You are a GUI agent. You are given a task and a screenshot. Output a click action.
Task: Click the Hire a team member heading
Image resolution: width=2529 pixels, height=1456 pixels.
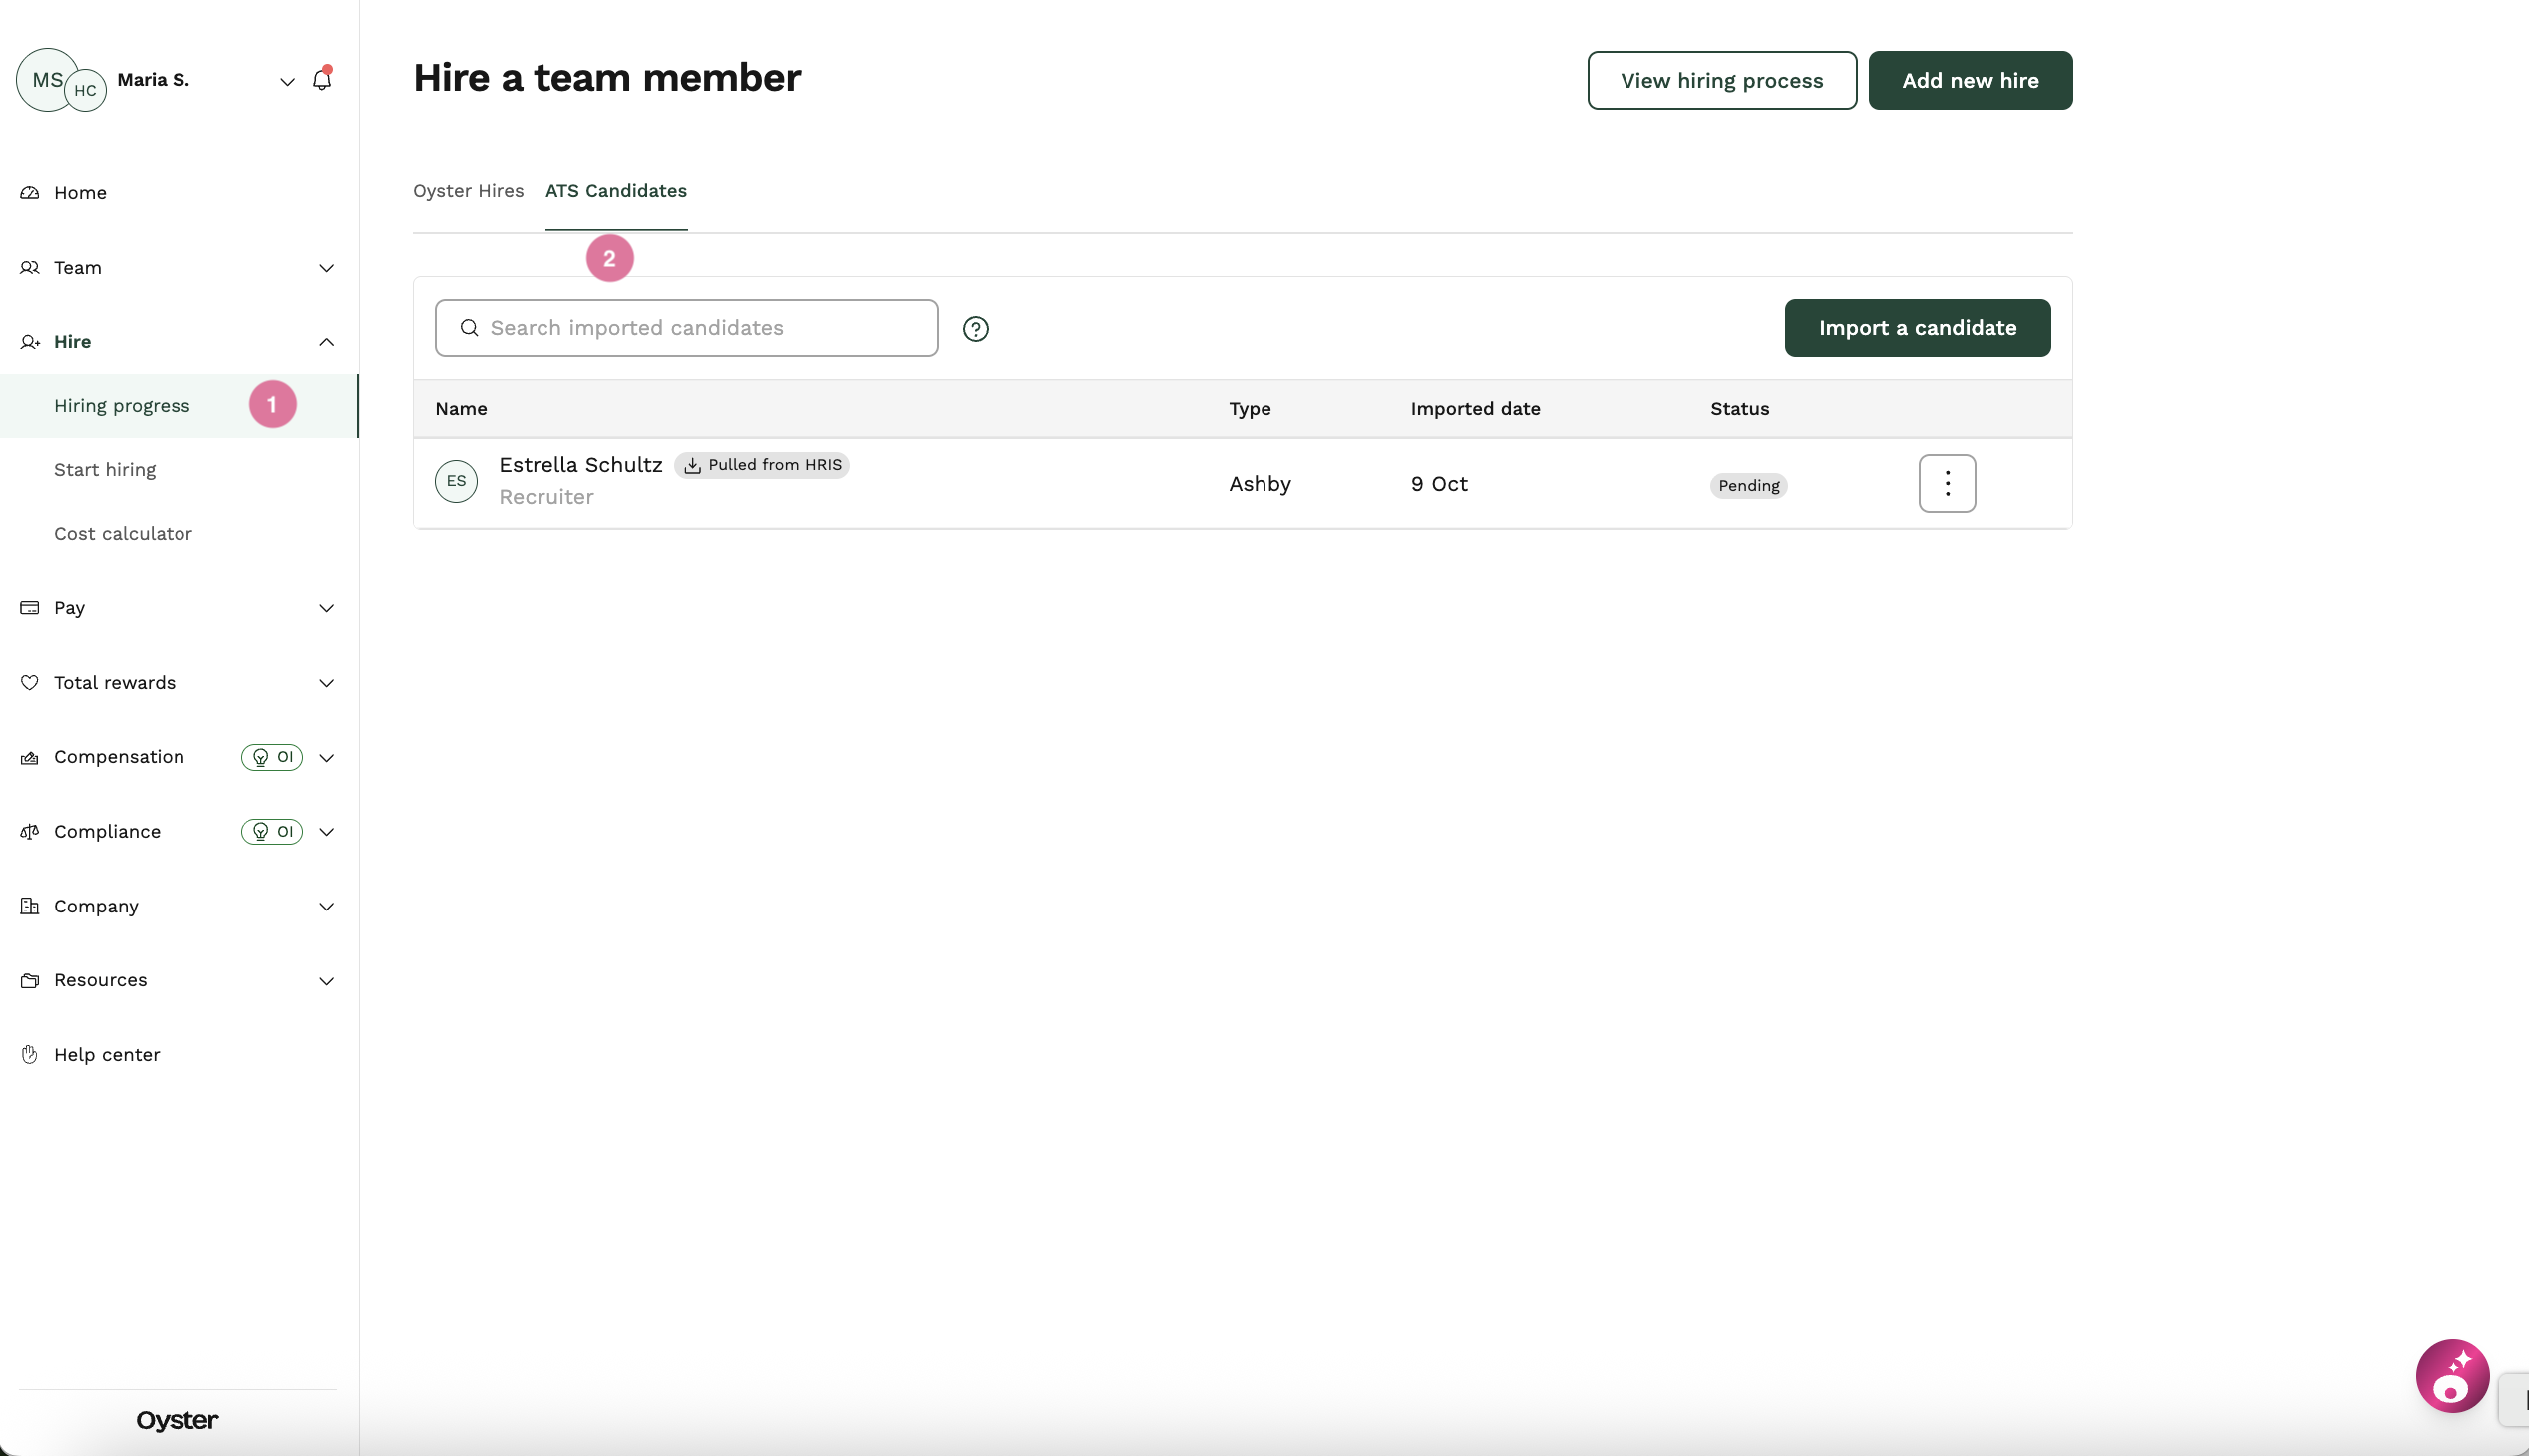[606, 78]
